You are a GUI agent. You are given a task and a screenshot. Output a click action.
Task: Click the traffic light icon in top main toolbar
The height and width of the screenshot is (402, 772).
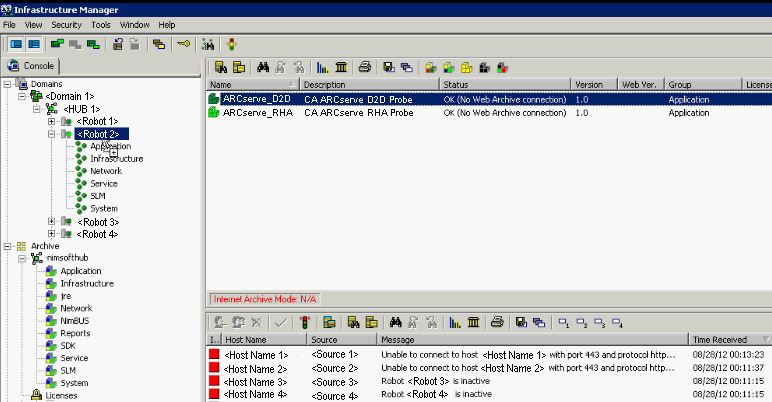pos(231,44)
